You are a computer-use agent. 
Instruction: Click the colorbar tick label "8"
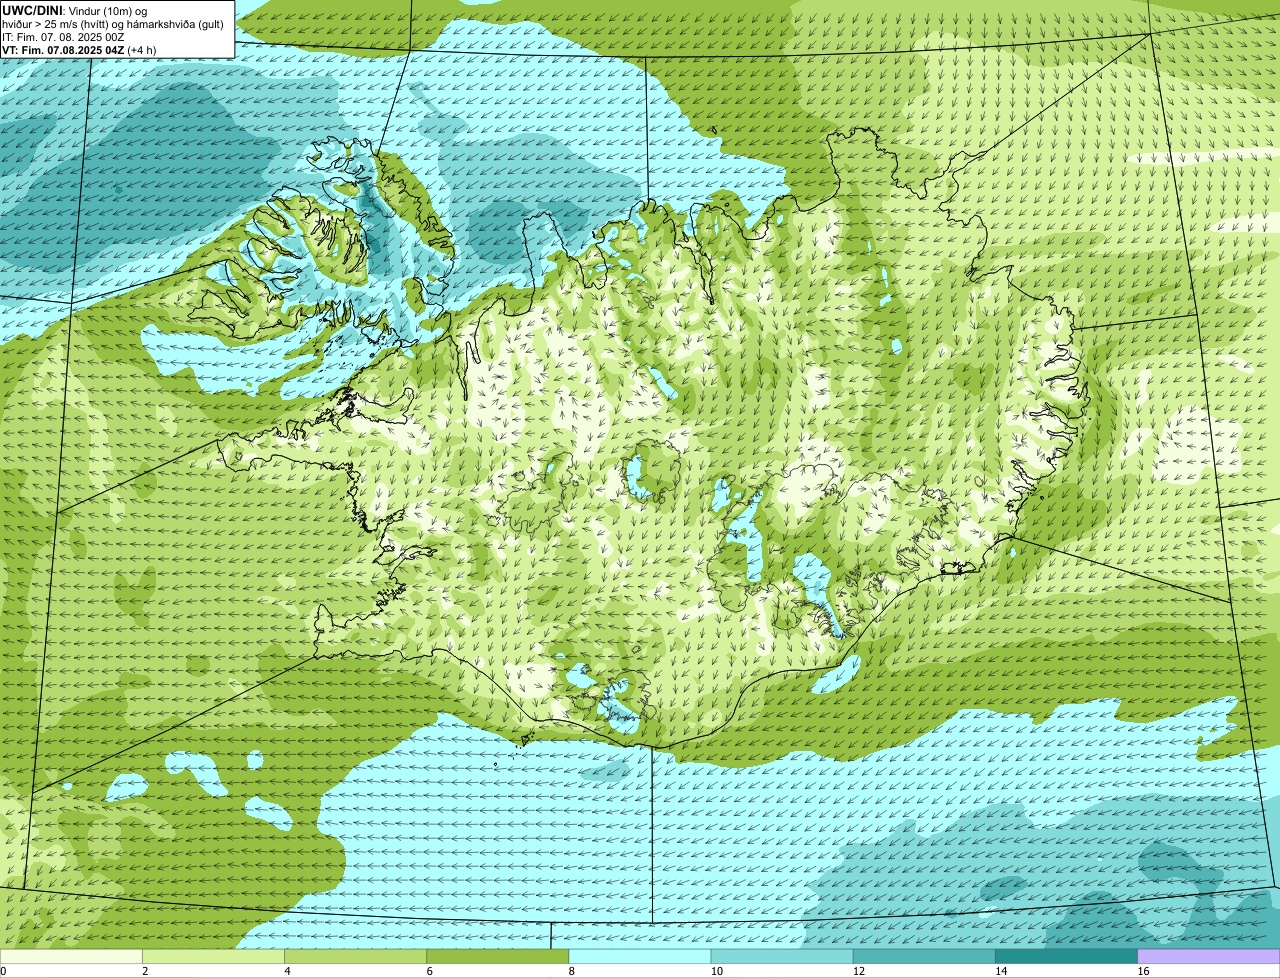coord(572,971)
